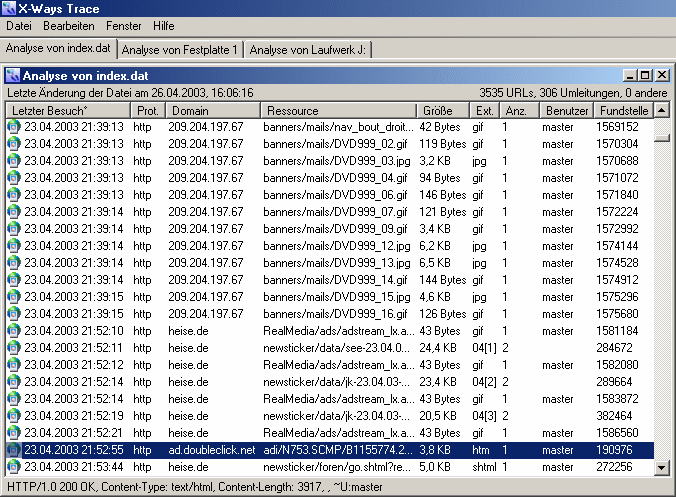Open the Datei menu
The height and width of the screenshot is (497, 676).
coord(19,26)
